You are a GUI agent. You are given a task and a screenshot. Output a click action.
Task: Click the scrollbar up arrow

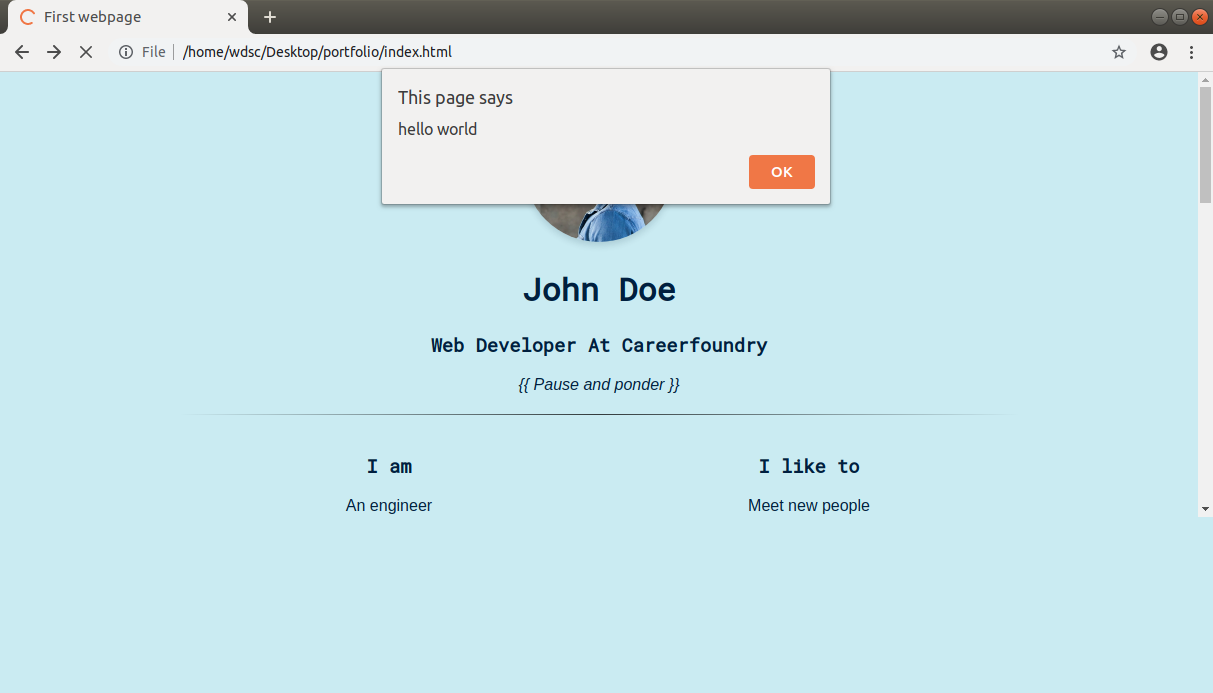(x=1205, y=79)
